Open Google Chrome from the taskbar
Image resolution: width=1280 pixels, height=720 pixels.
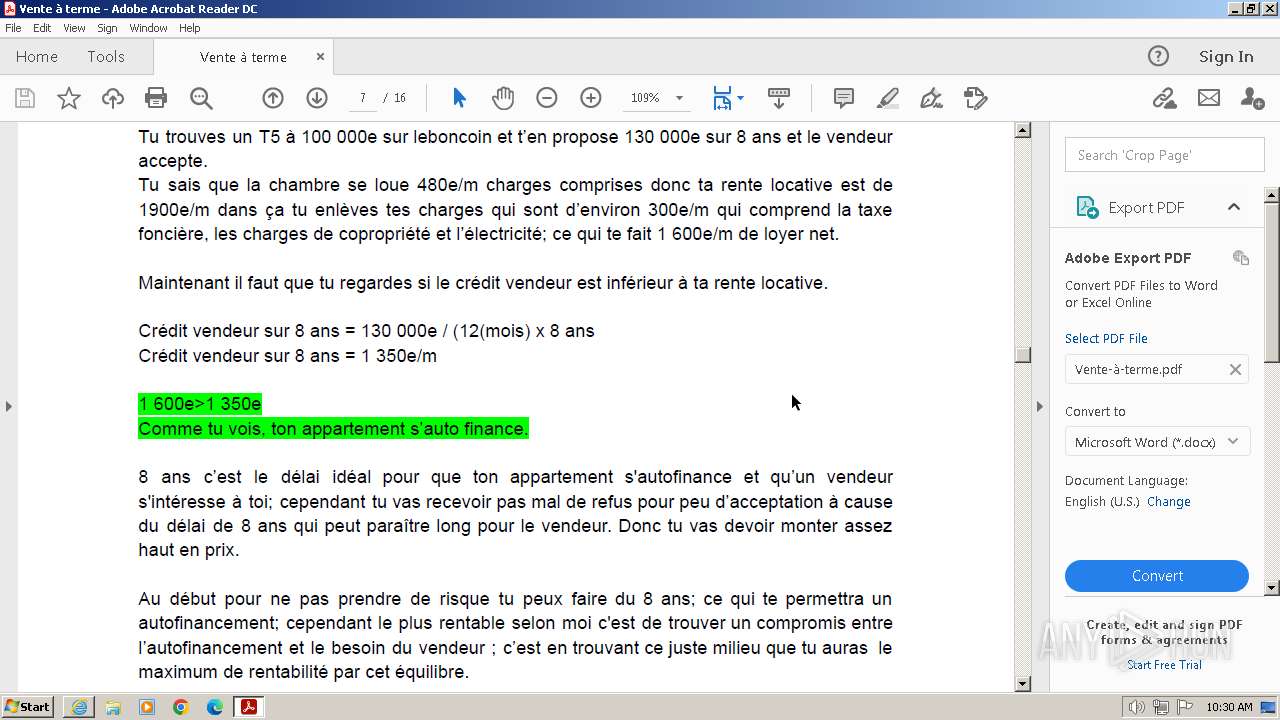tap(180, 707)
